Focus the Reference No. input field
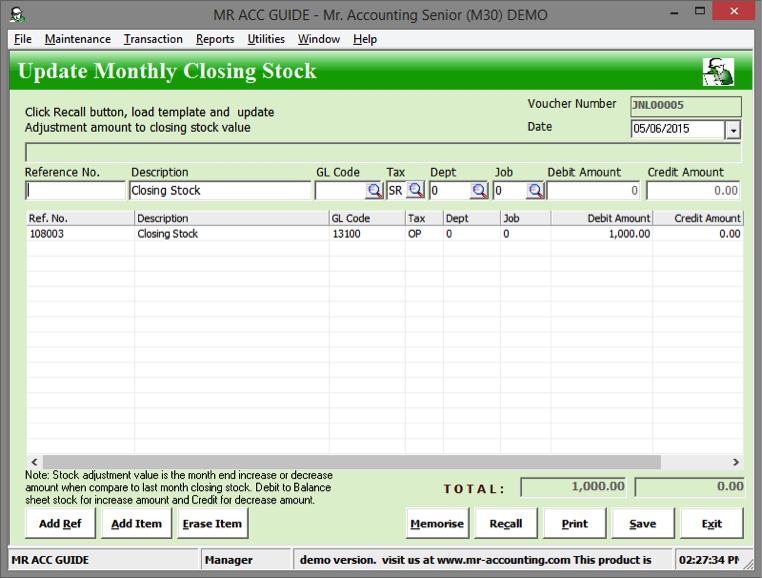The image size is (762, 579). point(75,191)
